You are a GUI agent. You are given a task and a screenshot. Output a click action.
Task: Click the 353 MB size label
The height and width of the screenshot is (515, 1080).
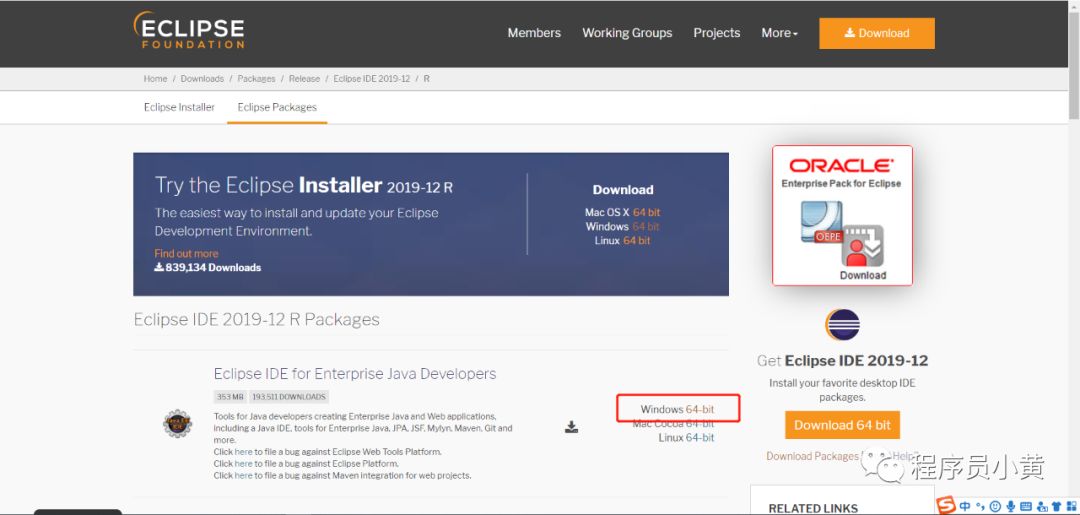(230, 397)
